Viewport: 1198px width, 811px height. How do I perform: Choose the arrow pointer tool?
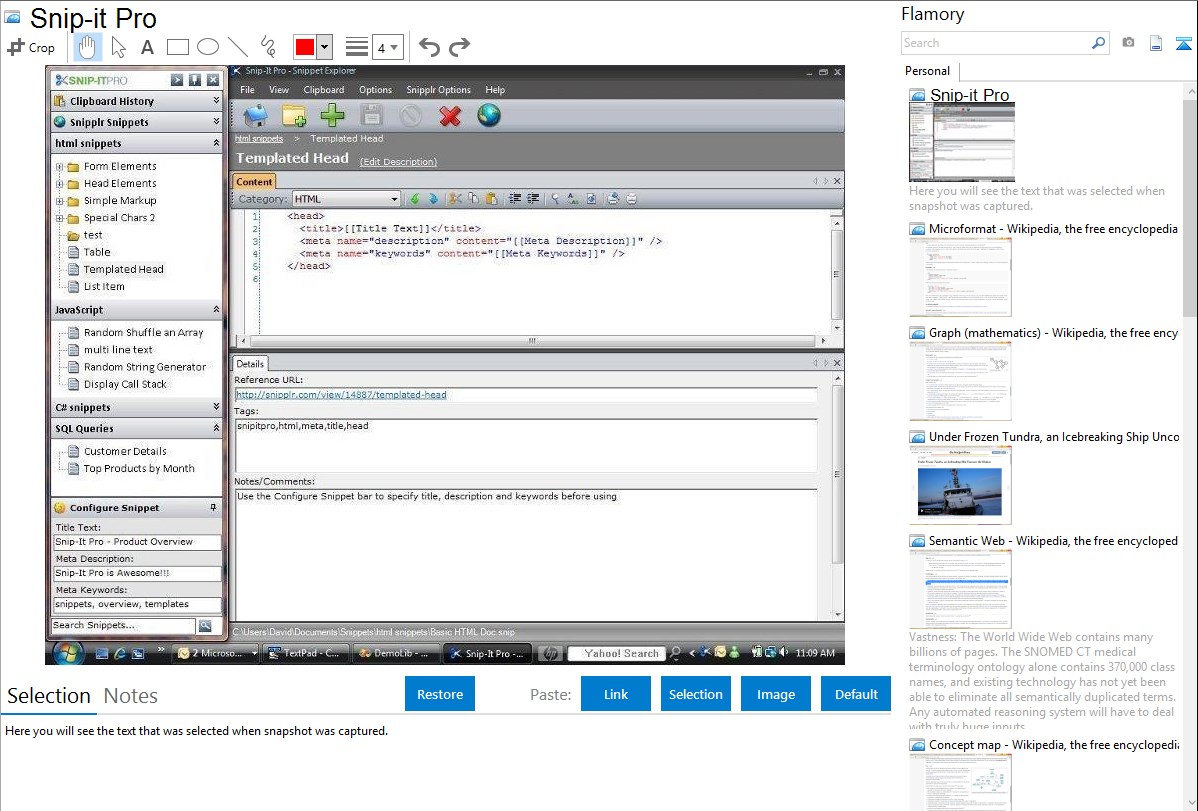pyautogui.click(x=118, y=47)
